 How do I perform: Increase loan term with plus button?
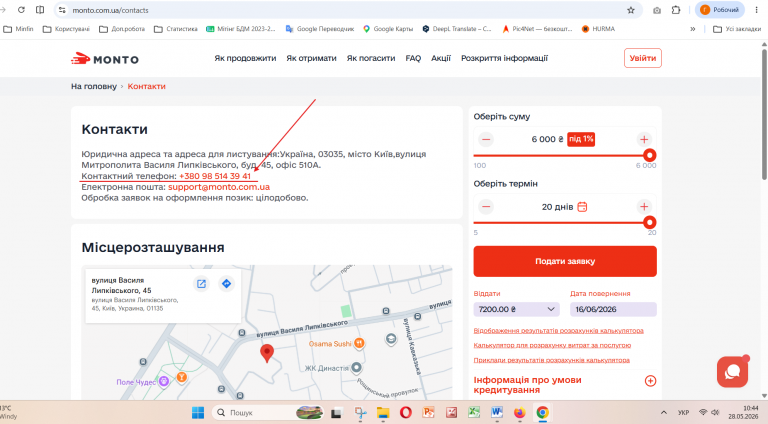click(x=644, y=207)
